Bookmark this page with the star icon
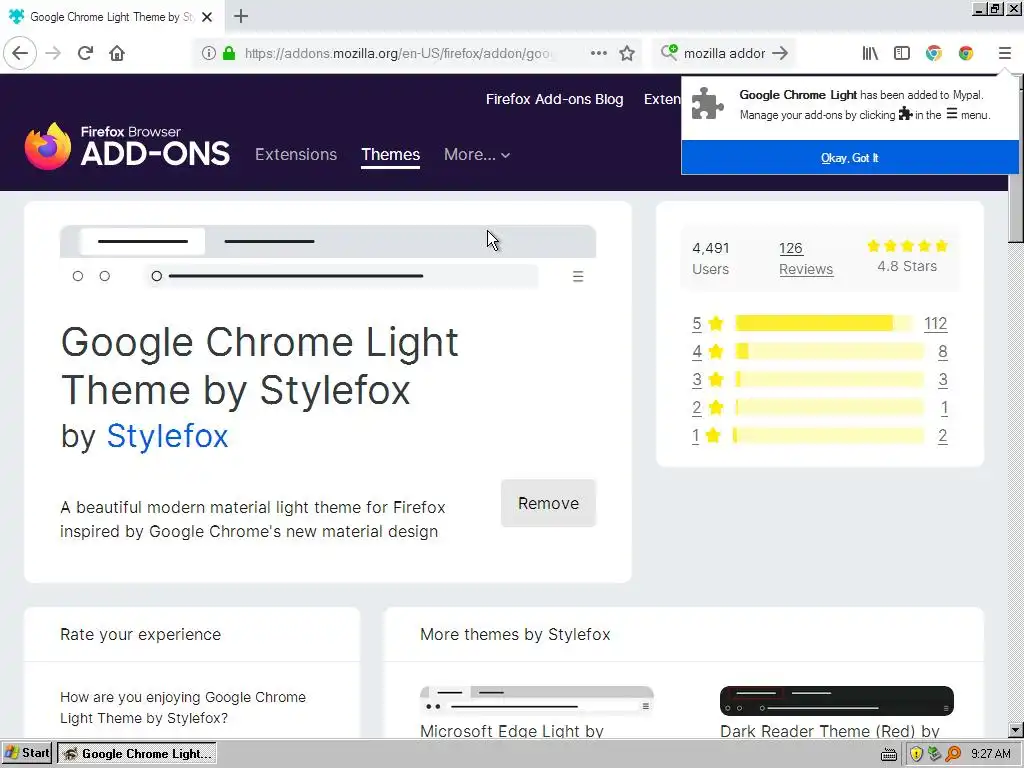Image resolution: width=1024 pixels, height=768 pixels. pyautogui.click(x=627, y=53)
